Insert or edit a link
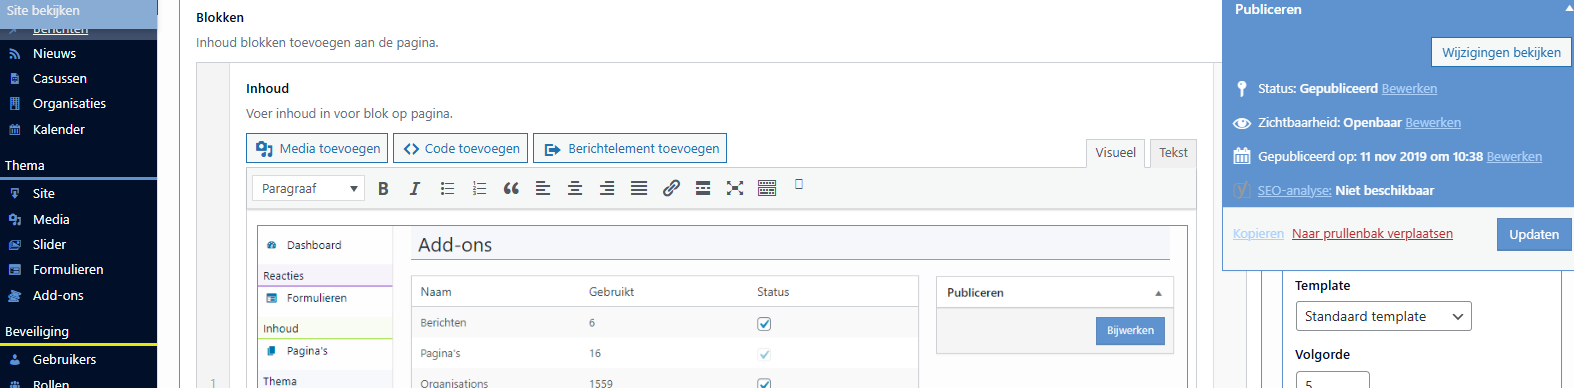The image size is (1574, 388). [671, 188]
